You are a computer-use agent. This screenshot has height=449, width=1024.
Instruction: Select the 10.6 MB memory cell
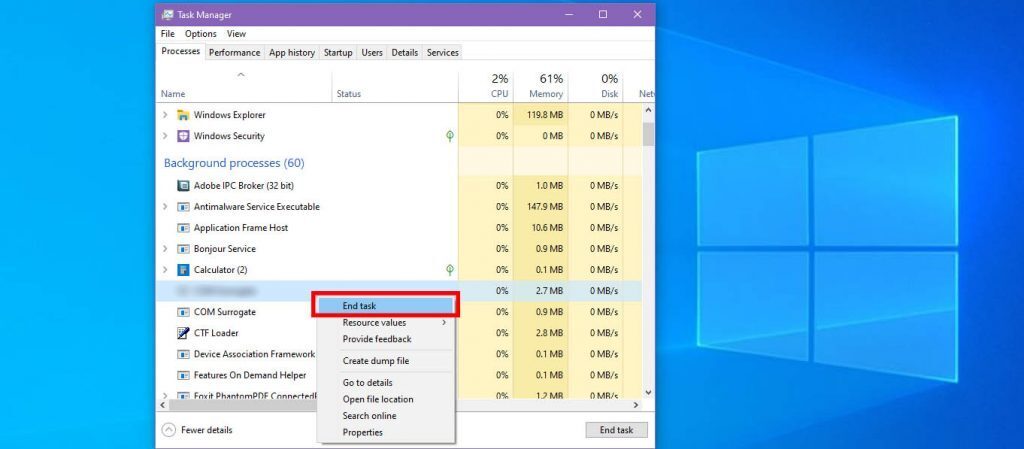tap(541, 228)
